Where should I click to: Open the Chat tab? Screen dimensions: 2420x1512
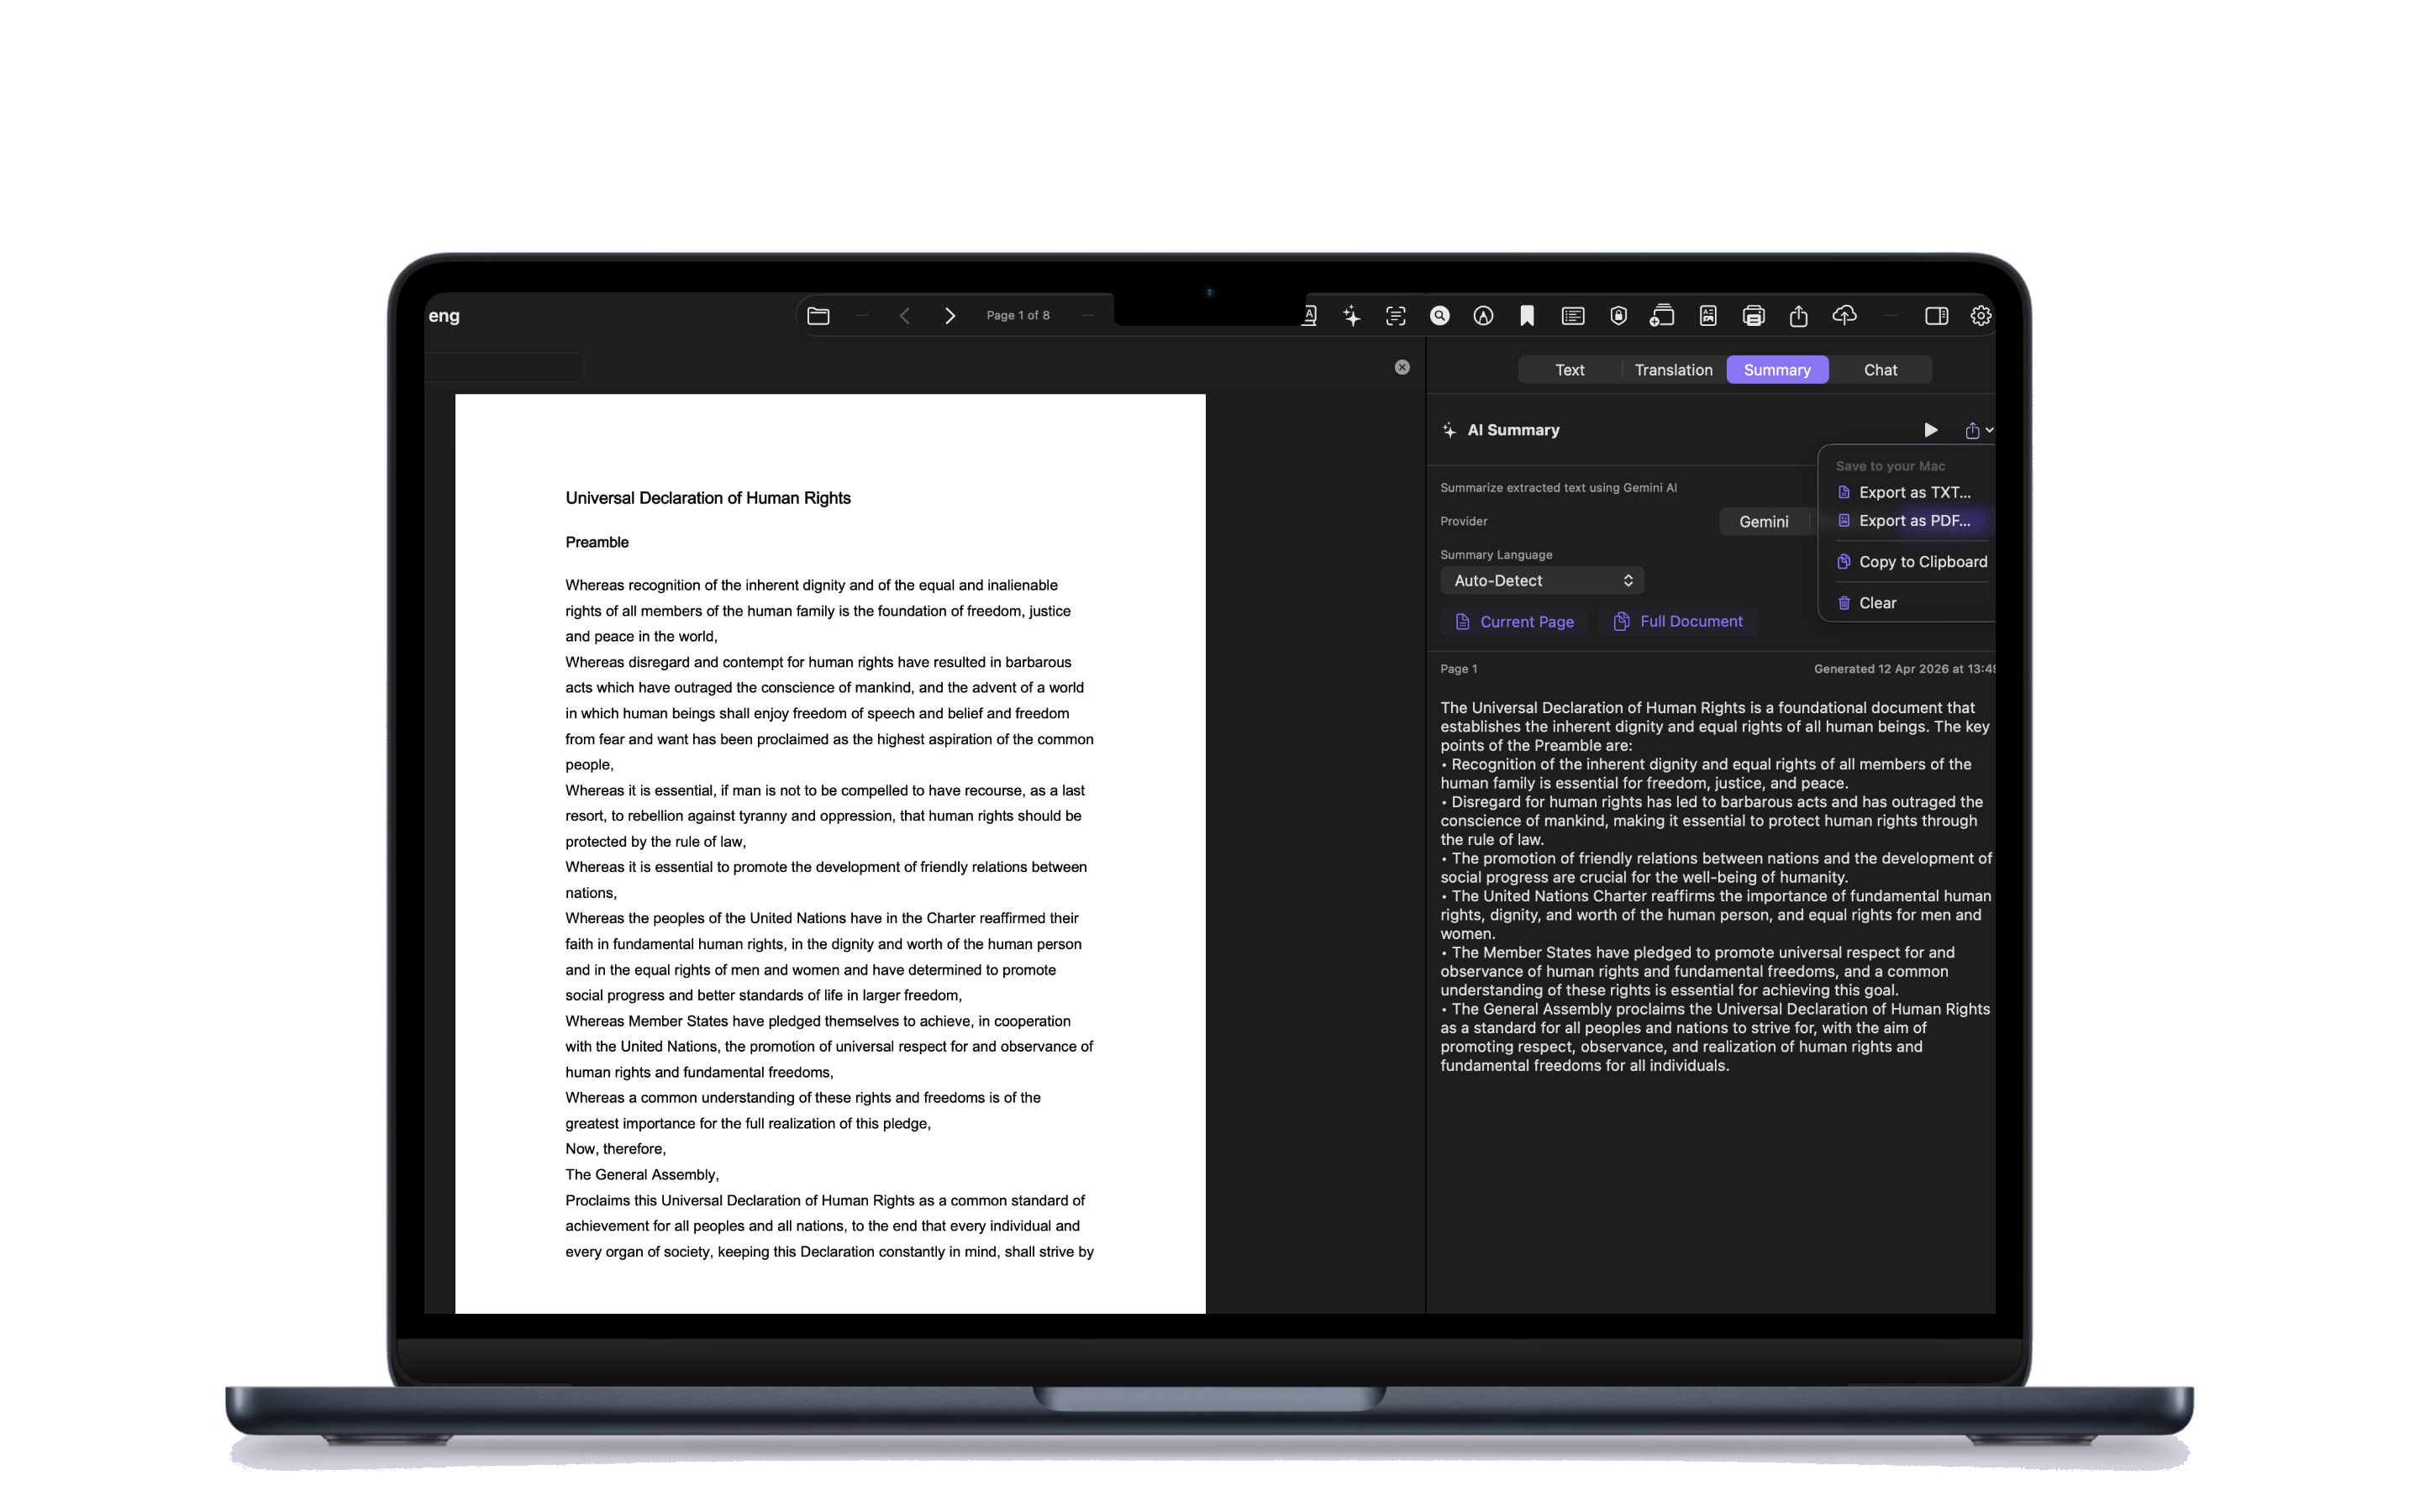click(1880, 370)
